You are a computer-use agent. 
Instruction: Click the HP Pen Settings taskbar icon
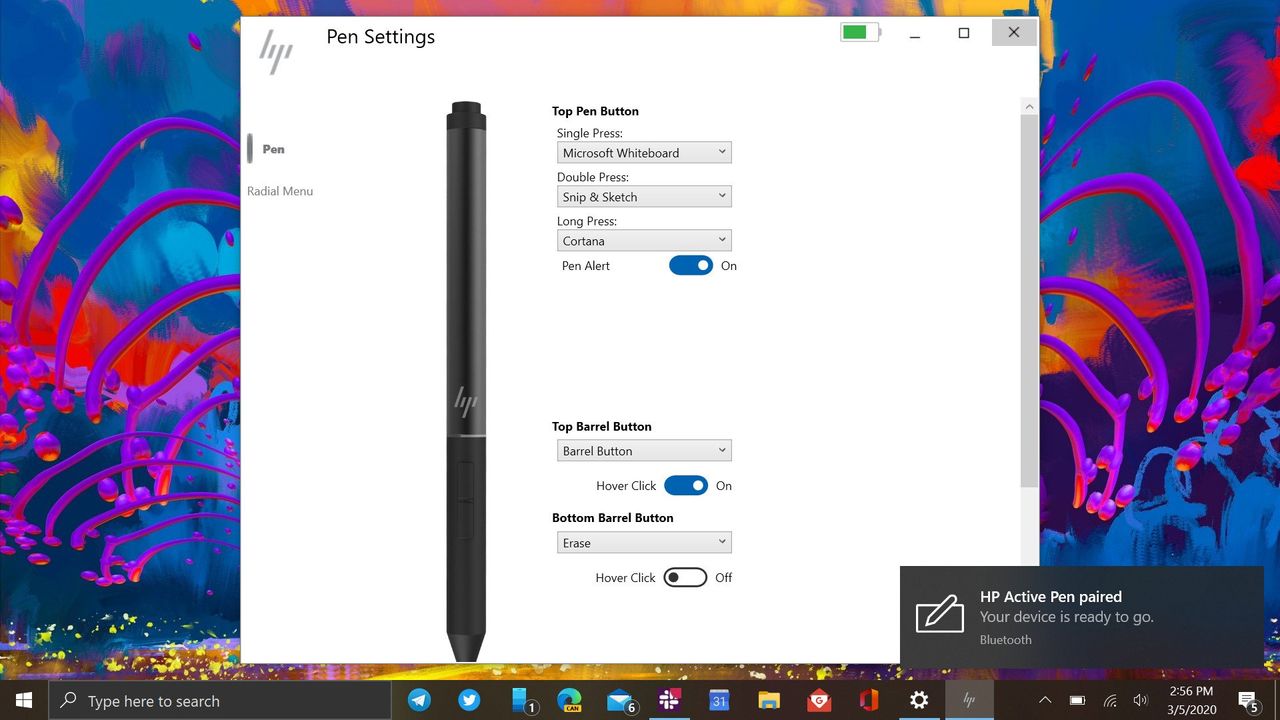click(969, 701)
